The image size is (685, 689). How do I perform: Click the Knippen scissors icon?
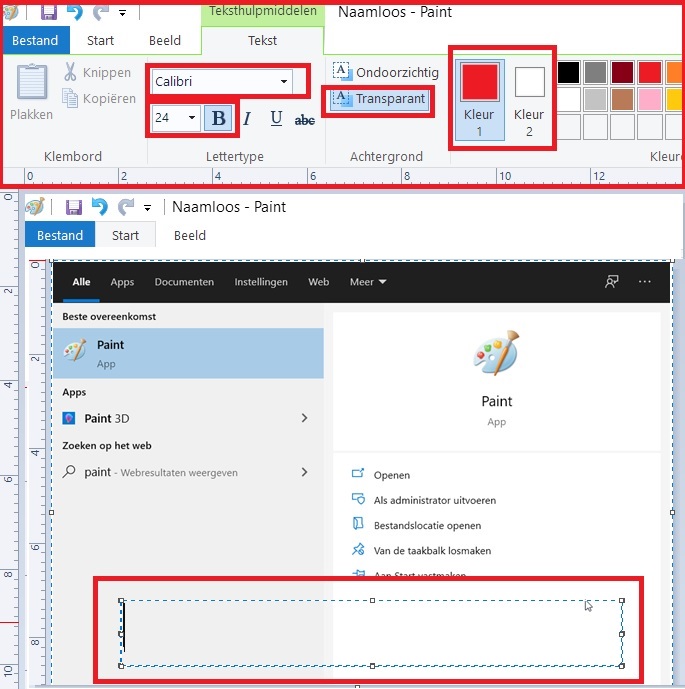[71, 72]
